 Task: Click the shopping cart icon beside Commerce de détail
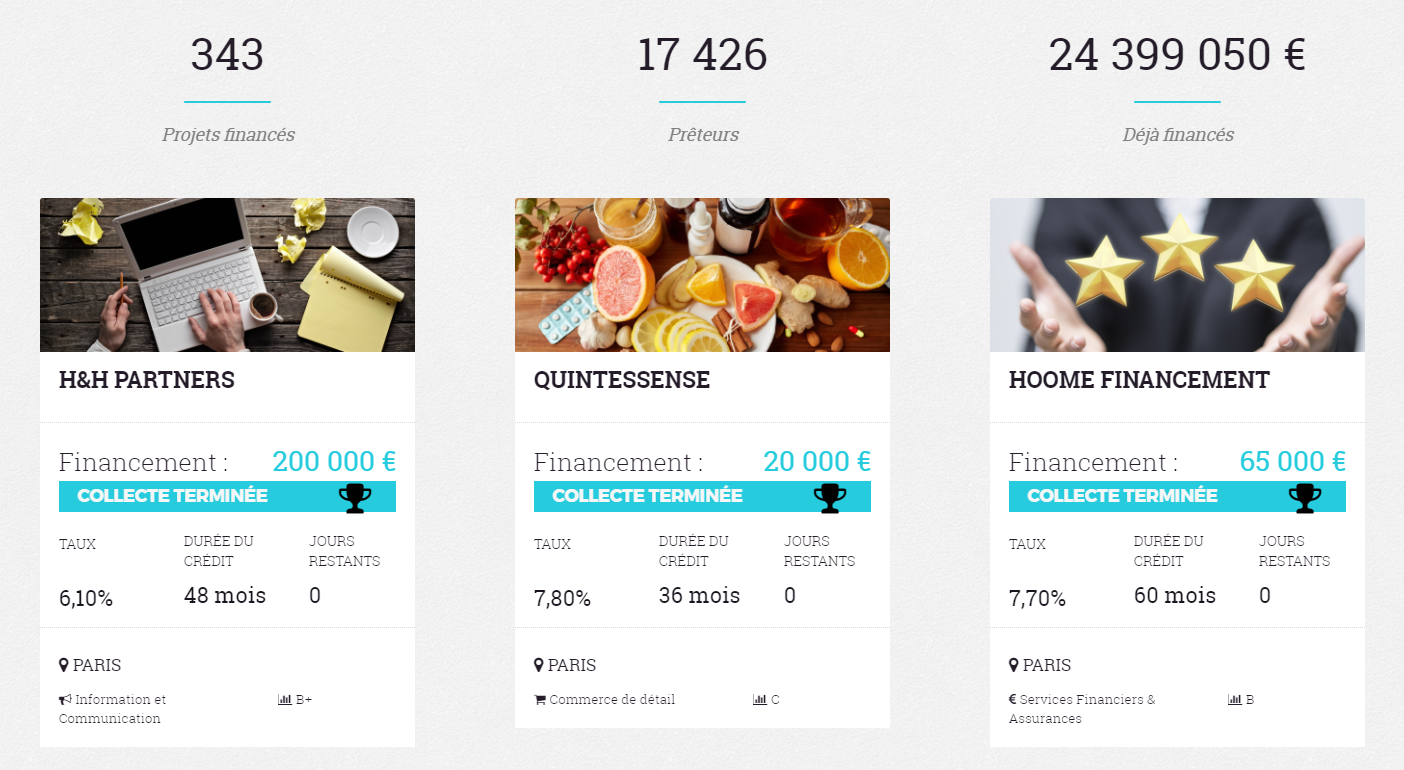[x=540, y=700]
